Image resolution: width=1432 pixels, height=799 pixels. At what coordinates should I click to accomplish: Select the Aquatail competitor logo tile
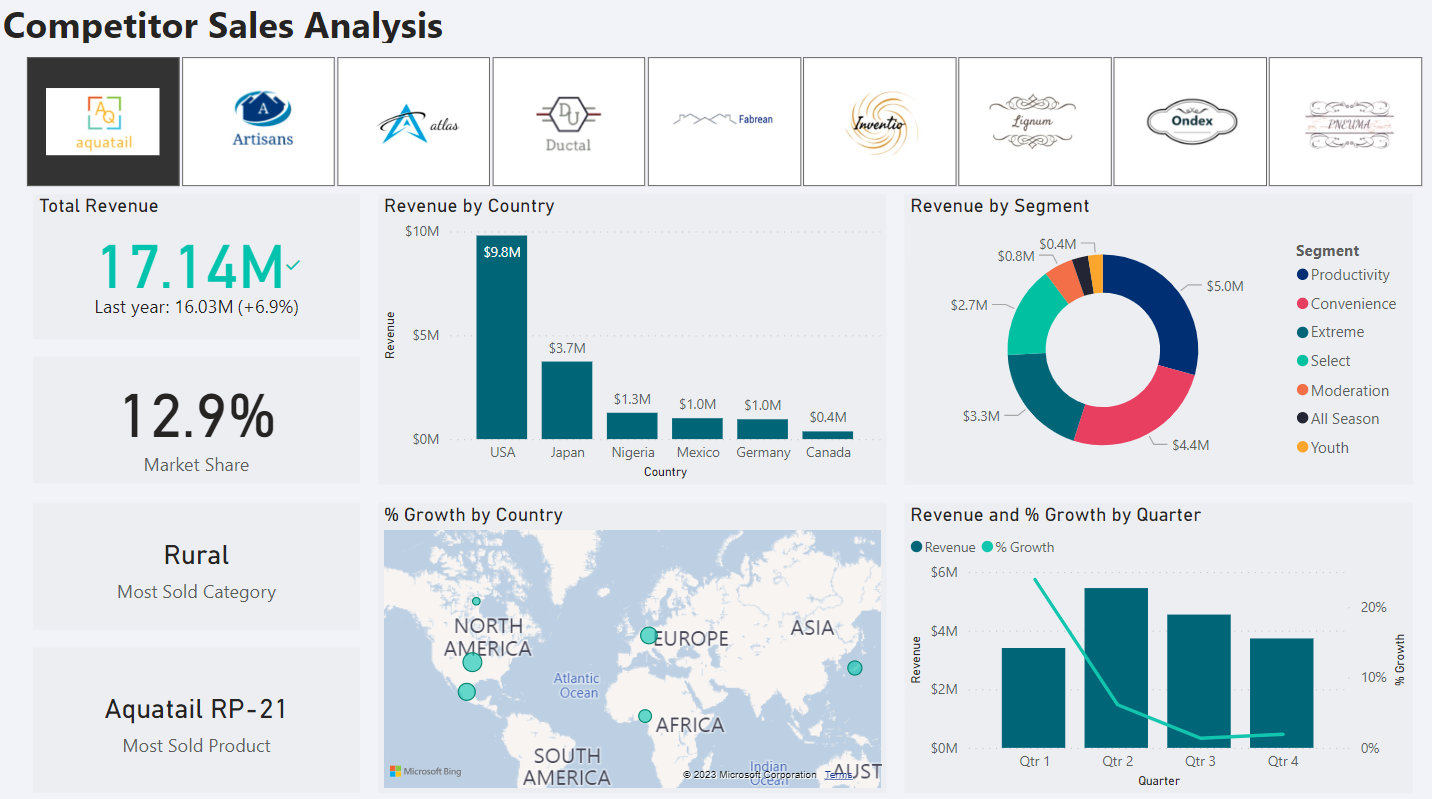tap(103, 121)
